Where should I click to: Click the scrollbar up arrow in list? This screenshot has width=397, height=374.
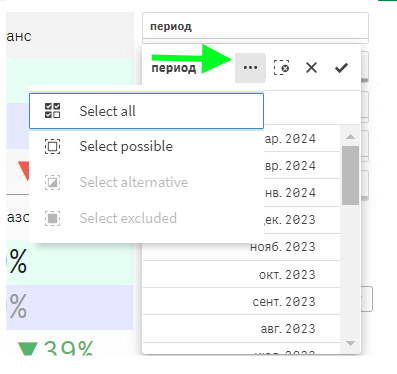tap(350, 137)
